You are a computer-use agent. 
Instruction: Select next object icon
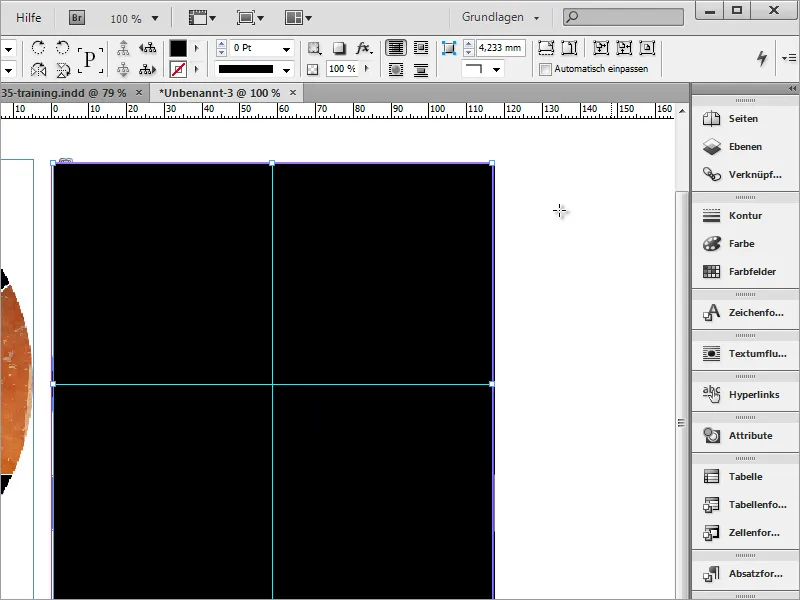[147, 69]
